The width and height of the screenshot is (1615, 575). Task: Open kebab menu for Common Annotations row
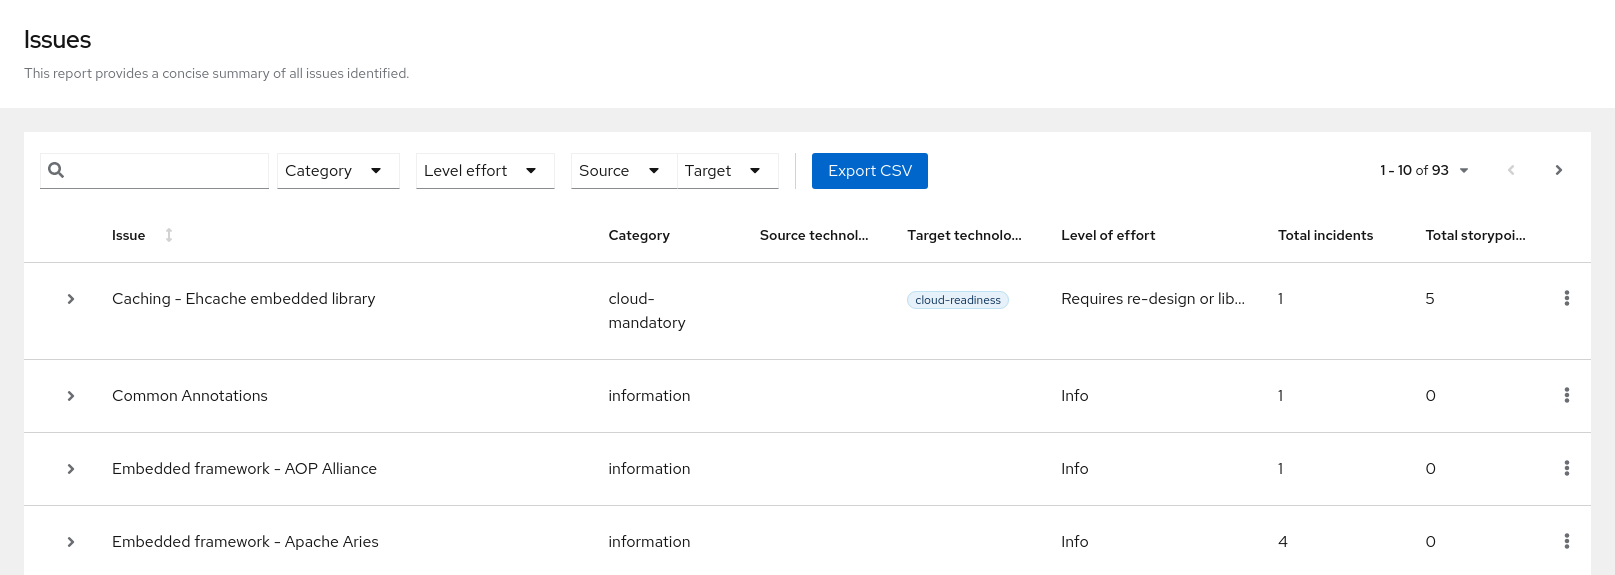1566,395
